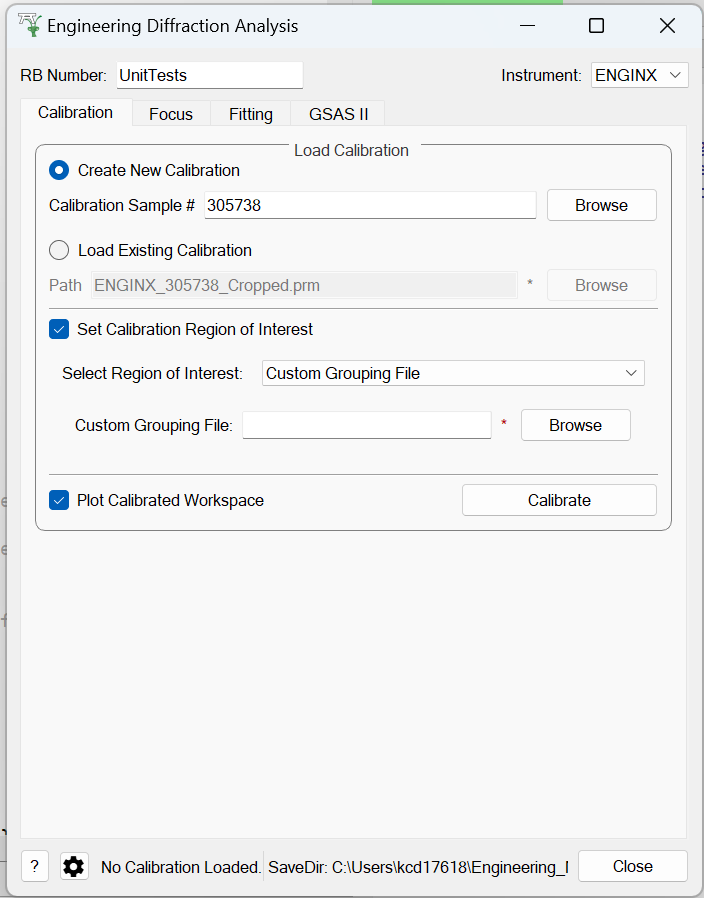The width and height of the screenshot is (704, 898).
Task: Click the Calibrate button
Action: [x=559, y=500]
